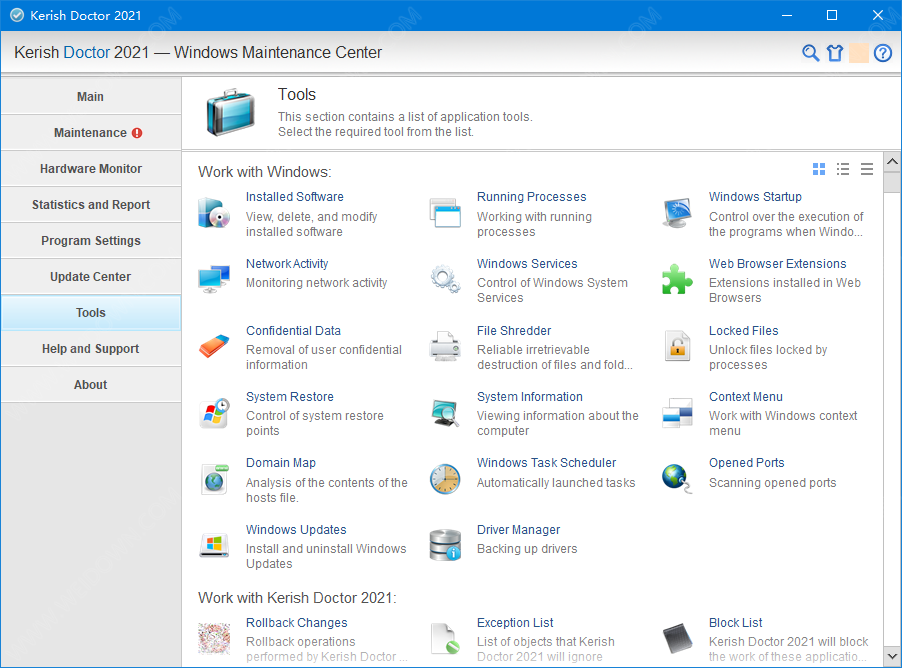The image size is (902, 668).
Task: Open the Domain Map link
Action: (281, 463)
